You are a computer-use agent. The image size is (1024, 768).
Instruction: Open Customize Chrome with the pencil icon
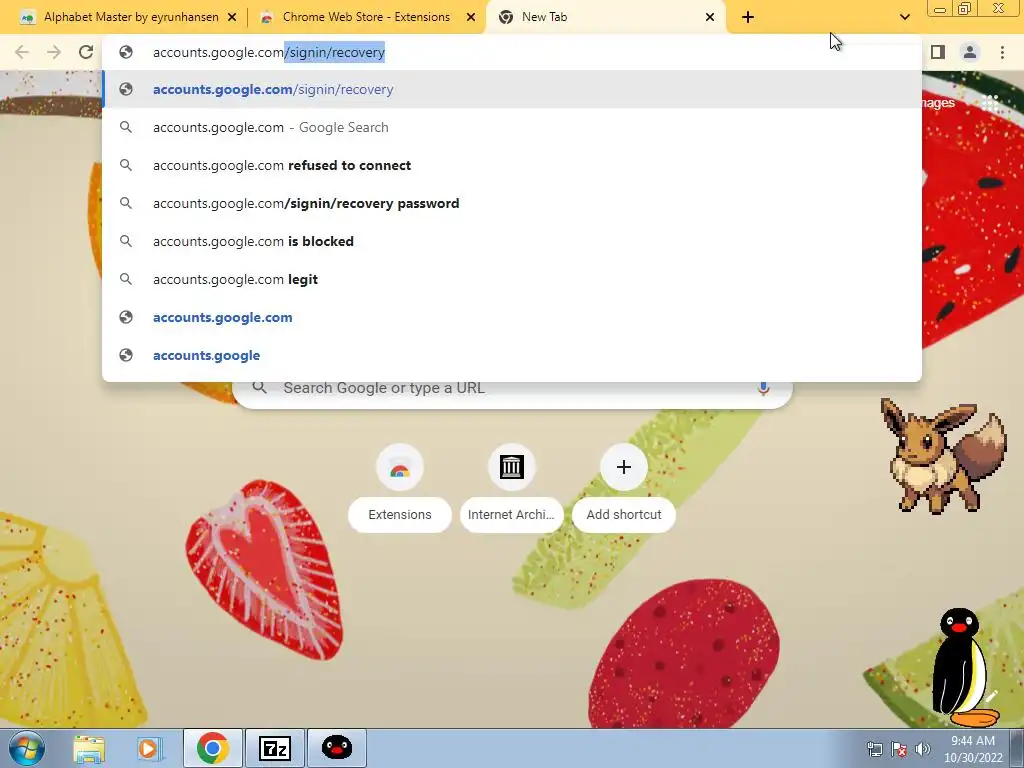pyautogui.click(x=991, y=697)
